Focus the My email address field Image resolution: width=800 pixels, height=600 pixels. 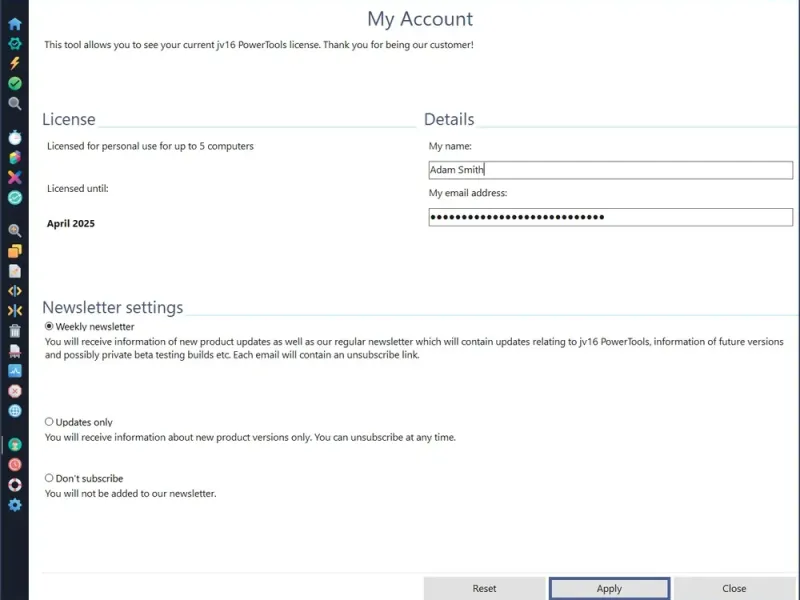pyautogui.click(x=611, y=217)
